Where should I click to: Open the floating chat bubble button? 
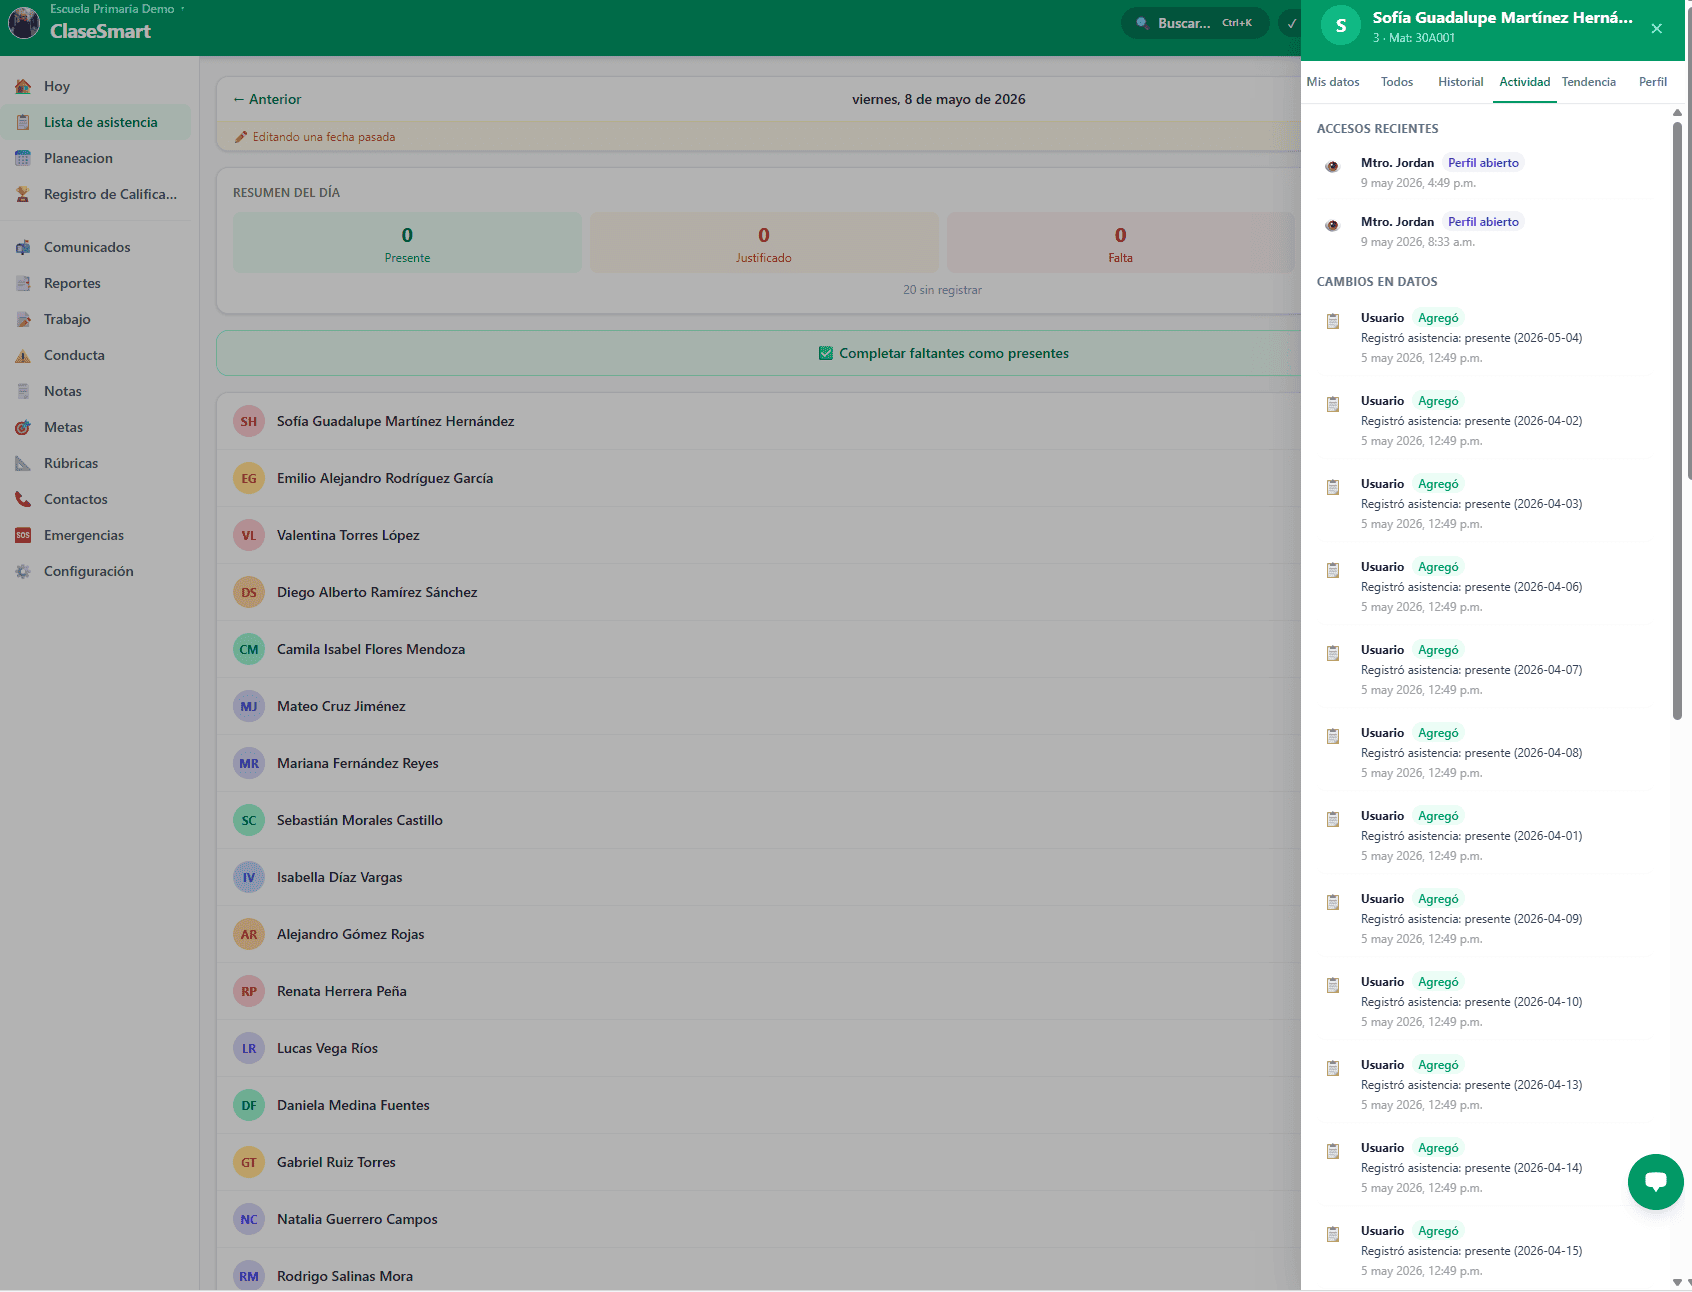[x=1655, y=1181]
